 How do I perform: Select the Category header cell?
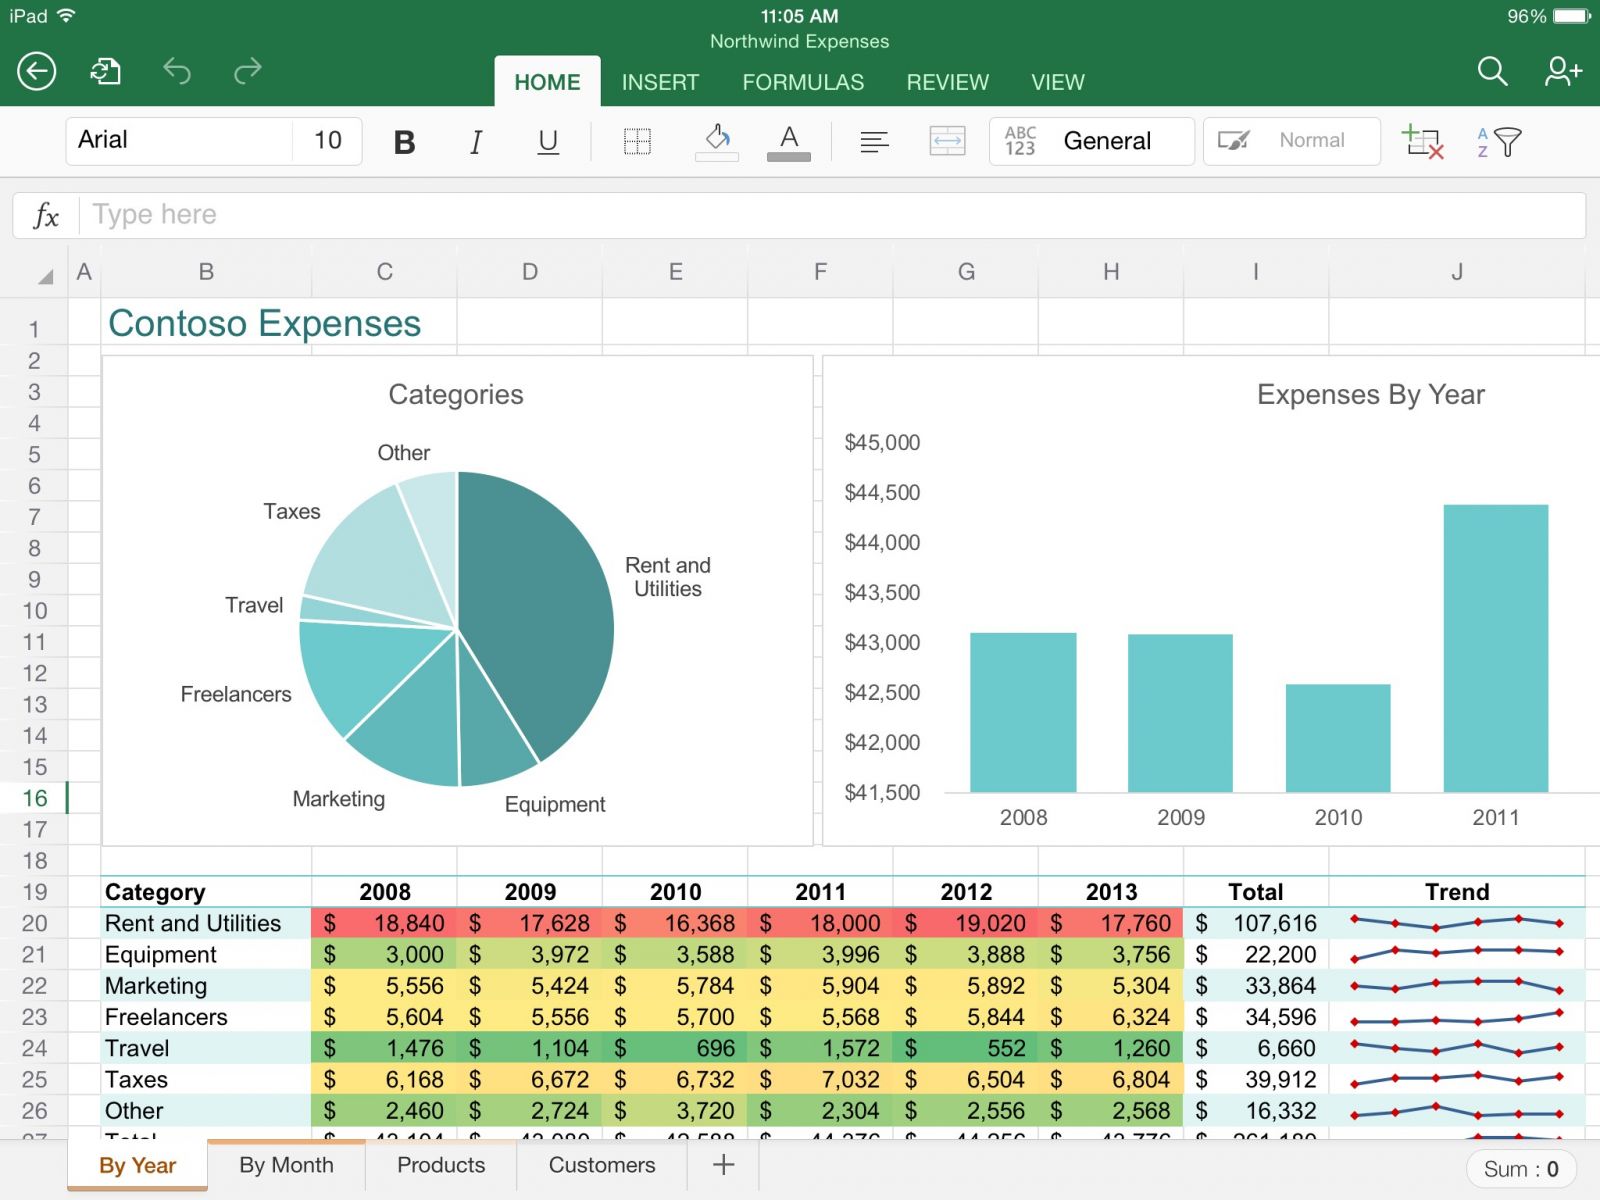pos(206,892)
